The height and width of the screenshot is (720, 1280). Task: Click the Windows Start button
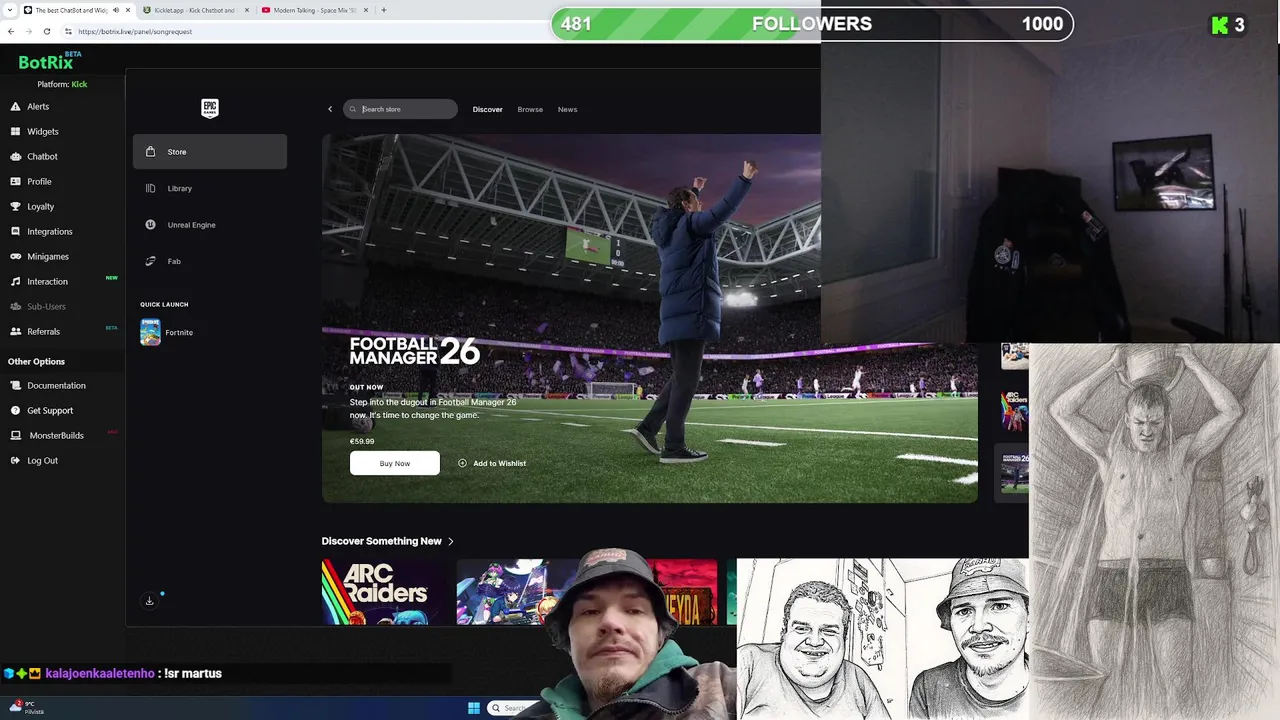click(x=474, y=708)
